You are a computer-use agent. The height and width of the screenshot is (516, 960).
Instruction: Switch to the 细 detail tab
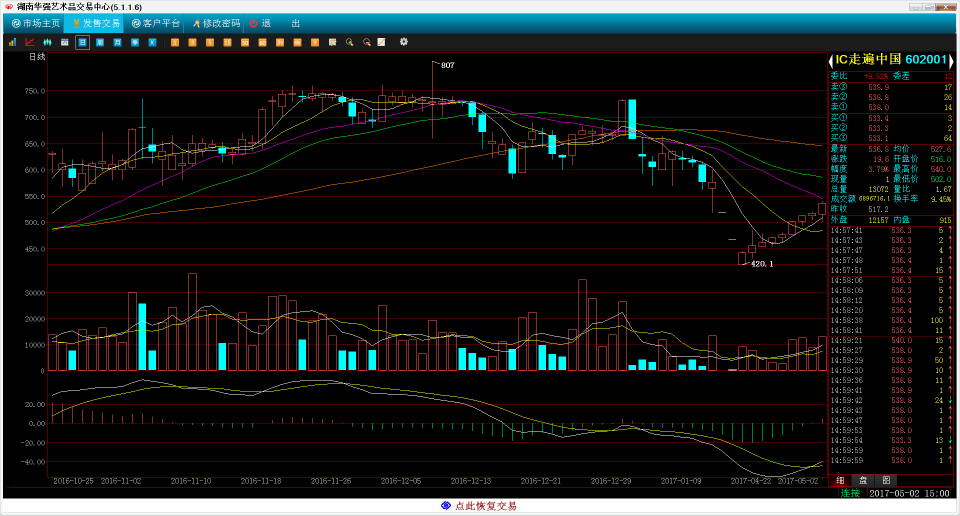(841, 480)
